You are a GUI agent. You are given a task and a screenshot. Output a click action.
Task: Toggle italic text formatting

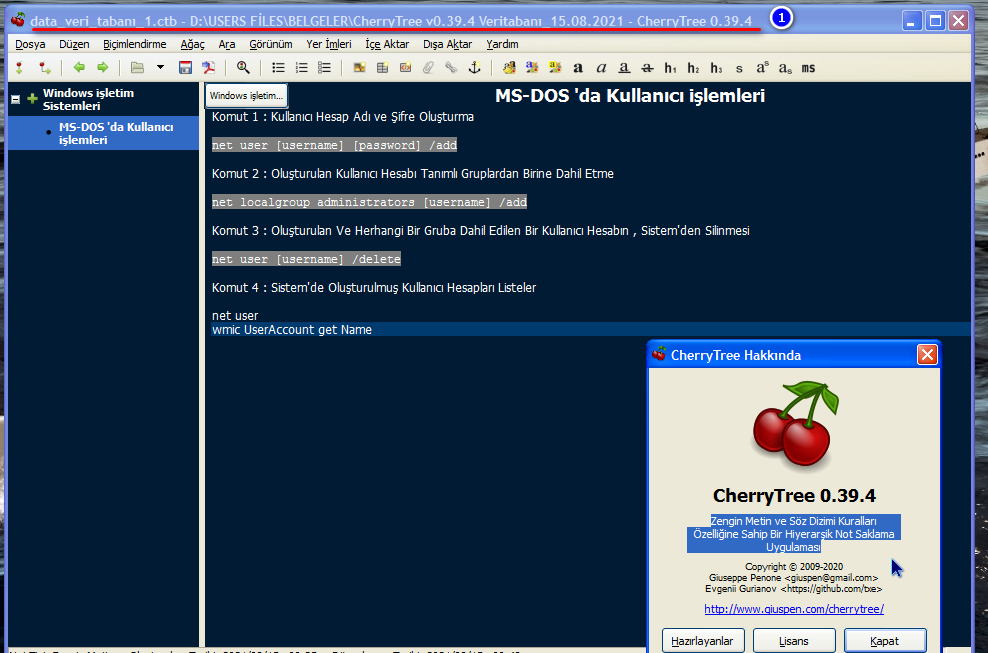601,67
